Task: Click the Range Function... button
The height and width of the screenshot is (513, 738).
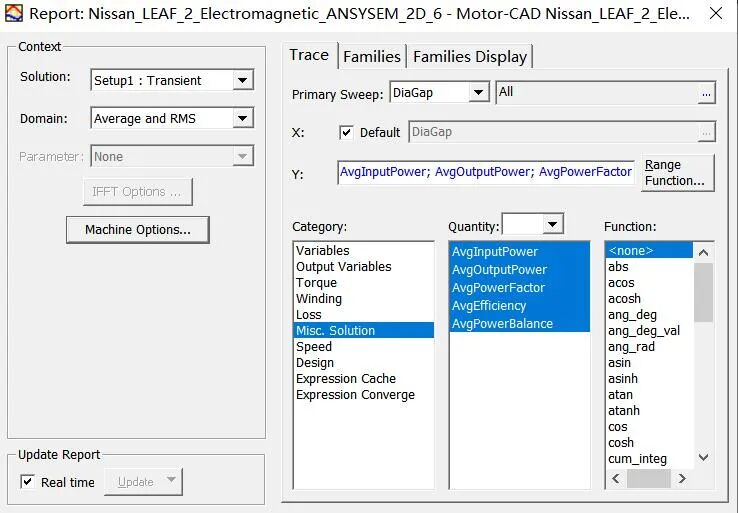Action: coord(677,173)
